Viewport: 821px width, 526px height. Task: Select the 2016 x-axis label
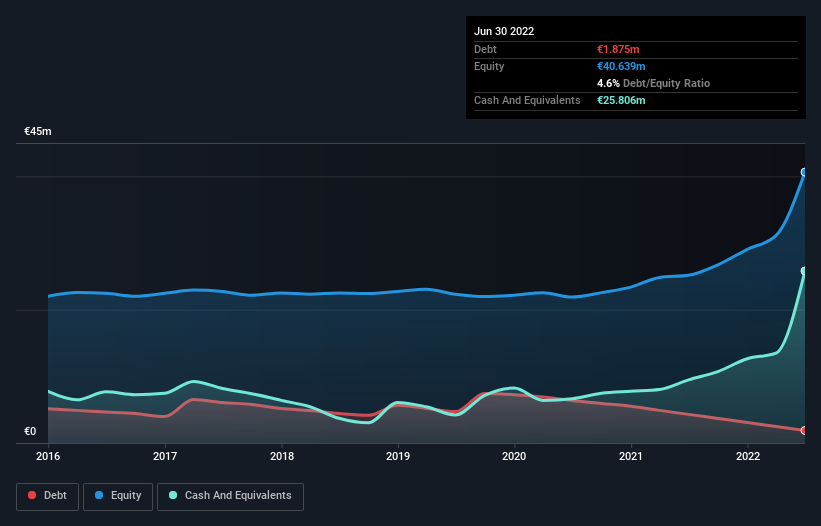click(48, 456)
